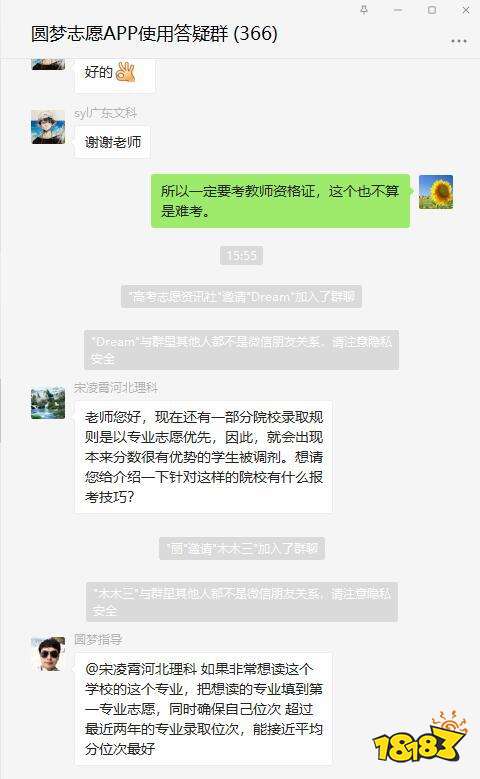480x779 pixels.
Task: Click the 木木三 invited system notice
Action: click(242, 548)
